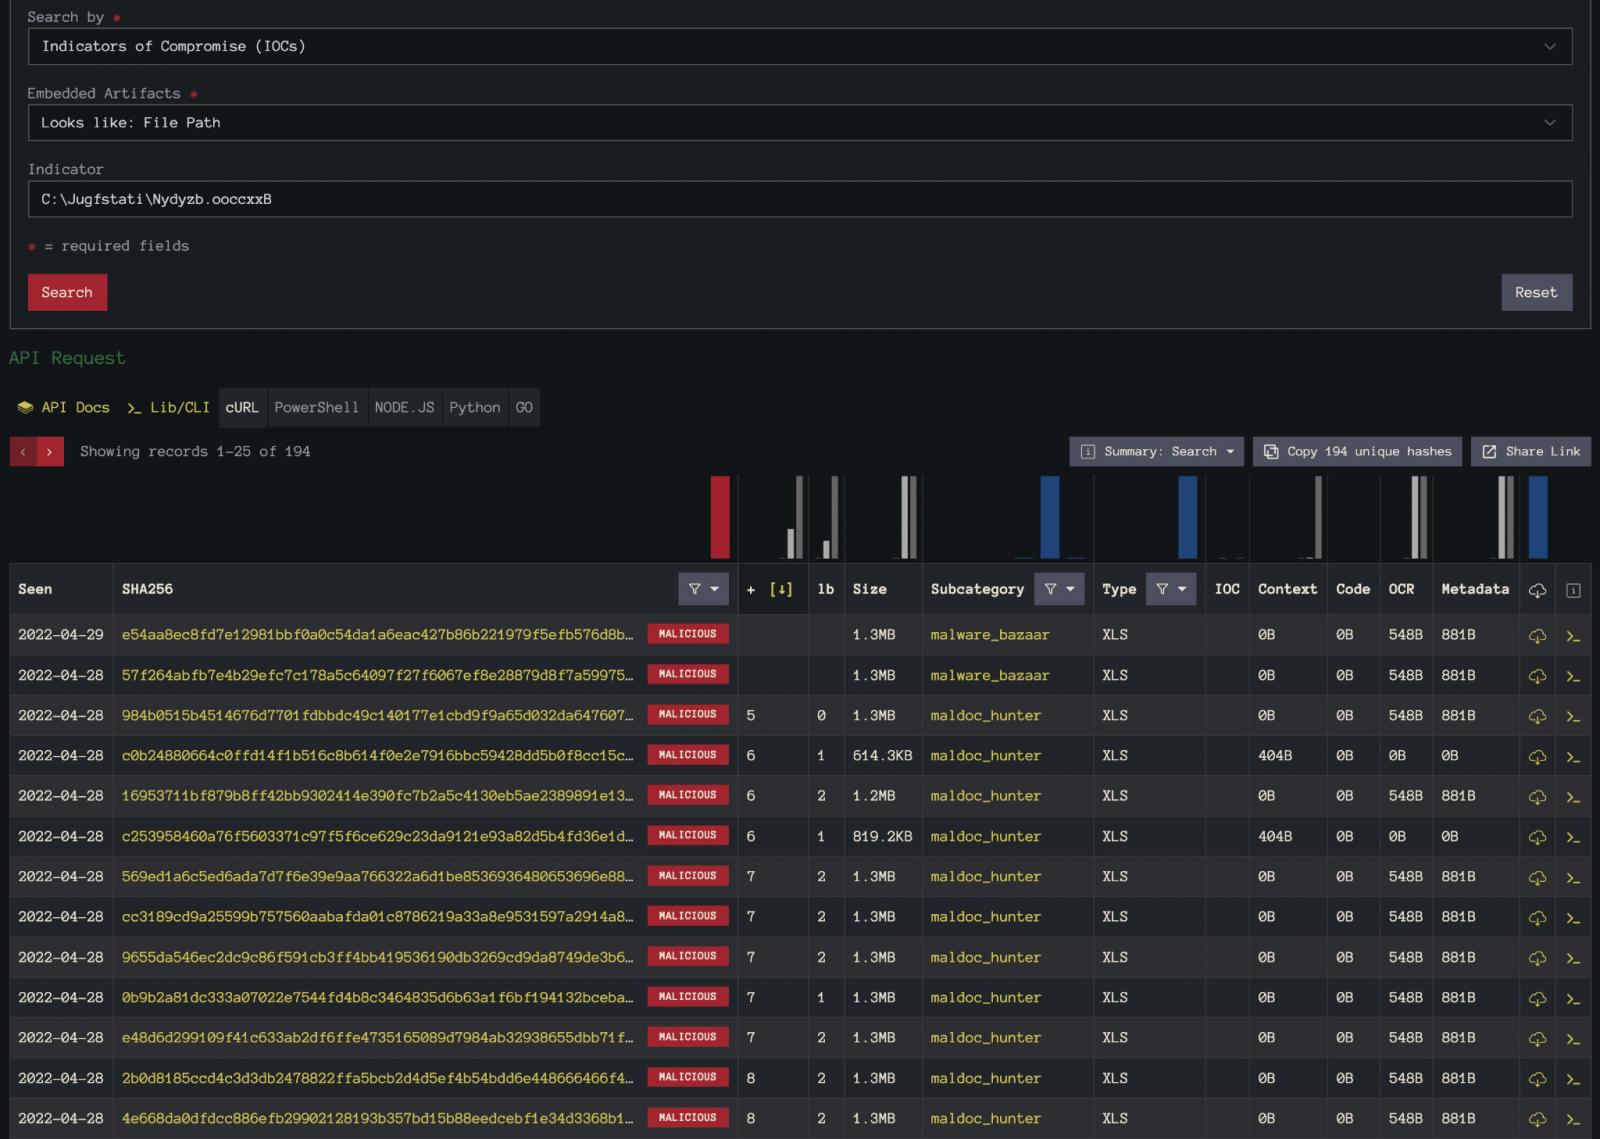
Task: Download sample 569ed1a6c5ed6ada via cloud icon
Action: pos(1537,877)
